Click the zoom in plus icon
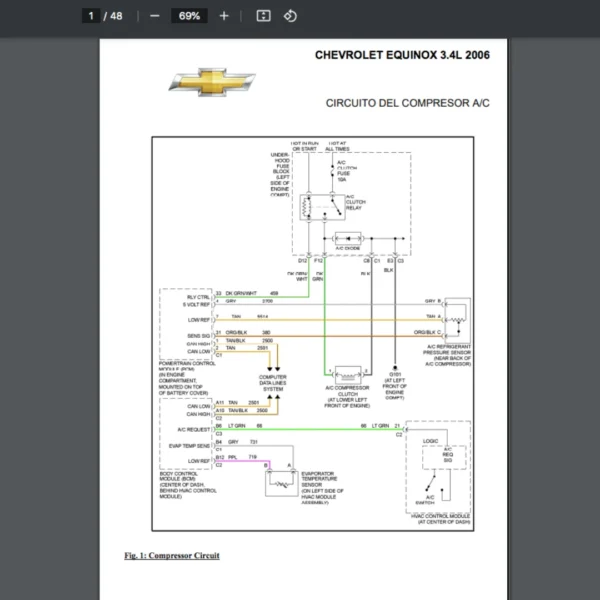This screenshot has width=600, height=600. (x=224, y=16)
